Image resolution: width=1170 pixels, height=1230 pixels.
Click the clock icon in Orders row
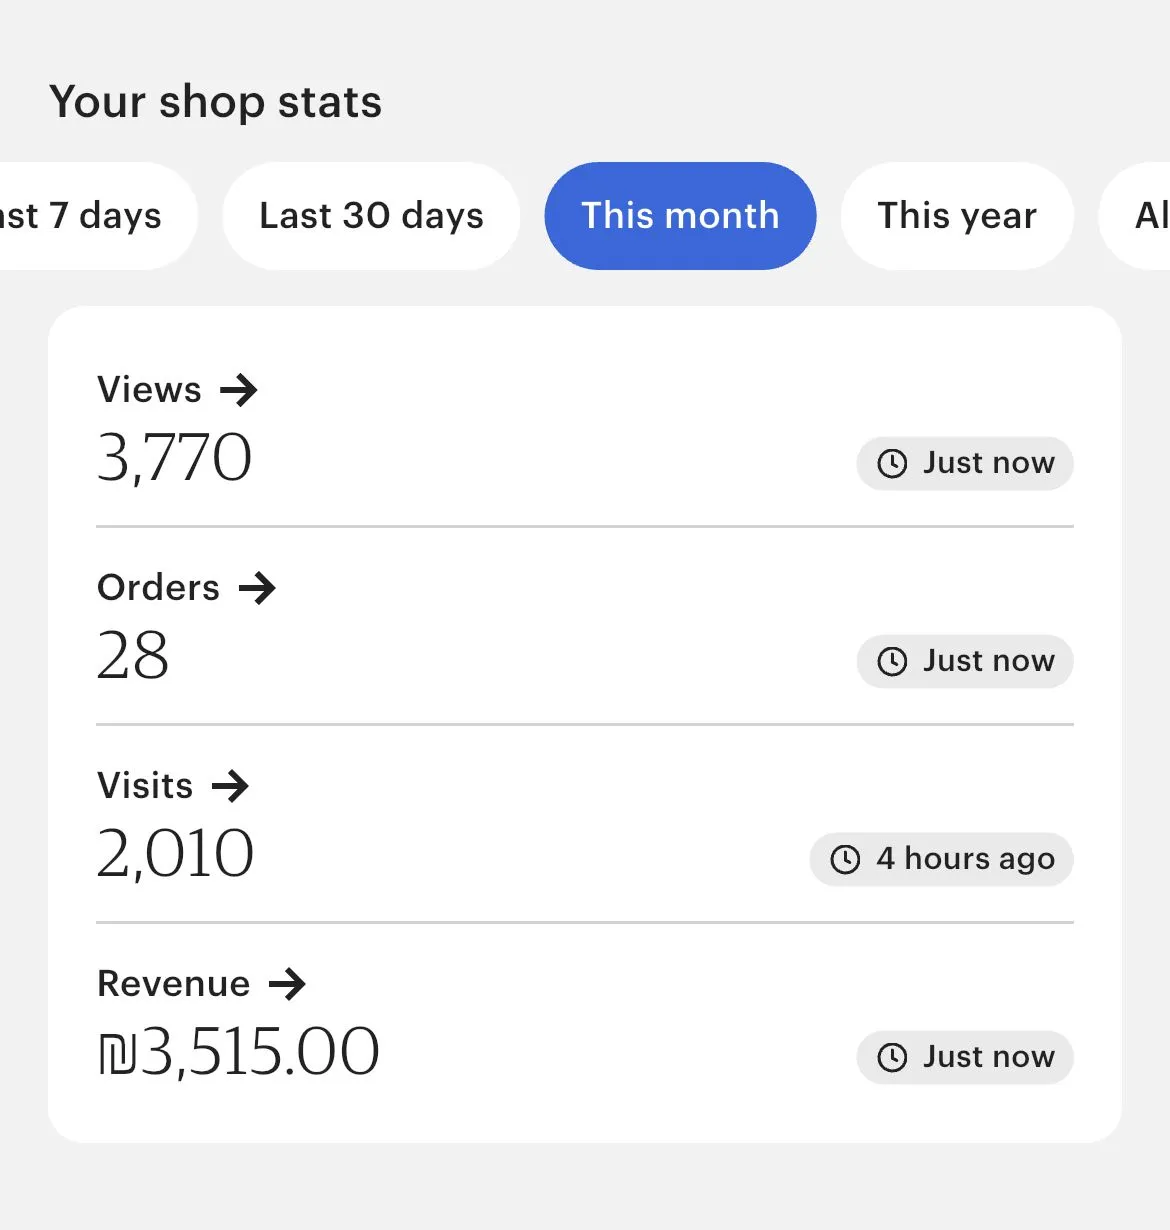pyautogui.click(x=892, y=662)
